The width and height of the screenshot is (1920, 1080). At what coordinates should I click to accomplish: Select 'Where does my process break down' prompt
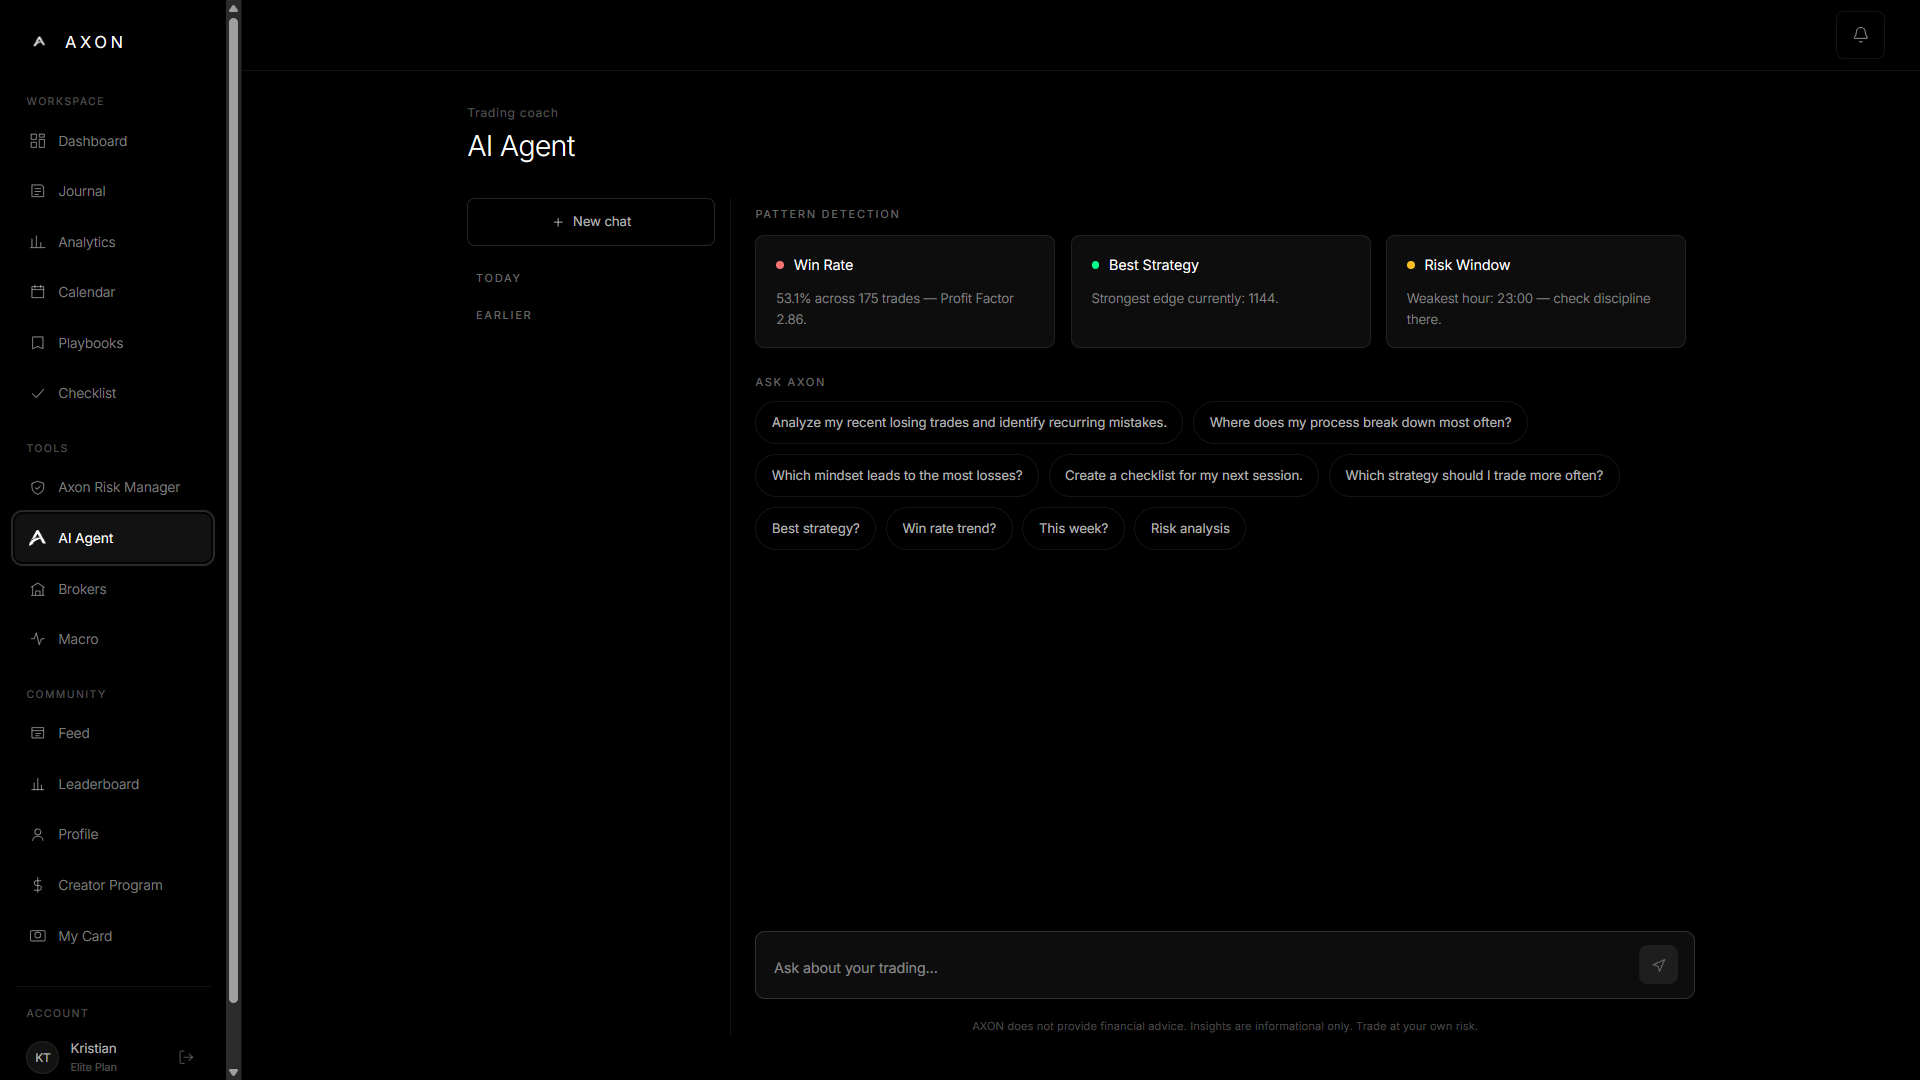coord(1360,422)
